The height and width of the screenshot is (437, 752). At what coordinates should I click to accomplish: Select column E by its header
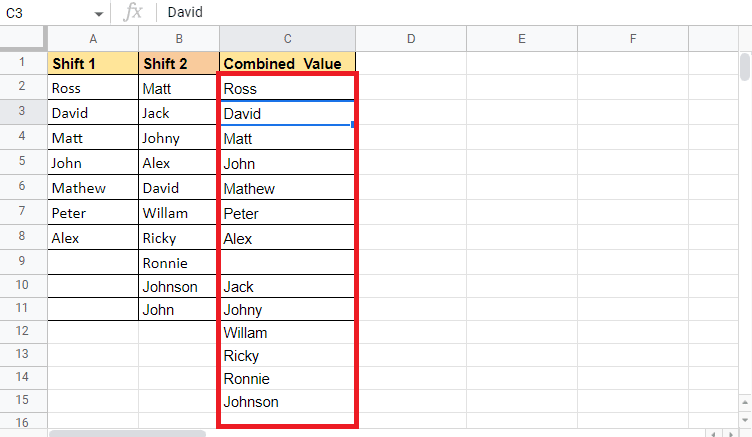click(x=522, y=39)
